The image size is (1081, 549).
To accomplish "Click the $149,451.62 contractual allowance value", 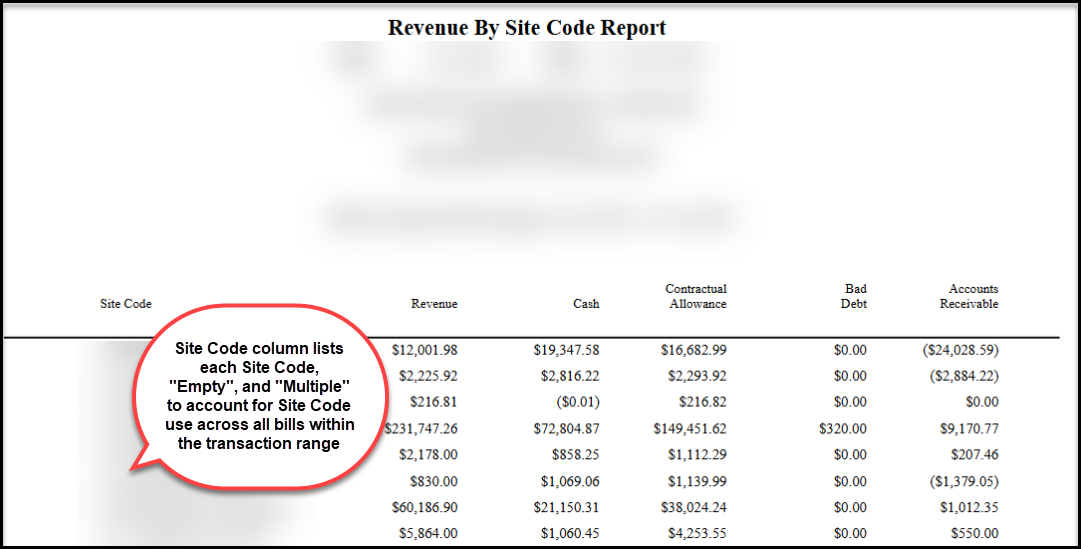I will tap(690, 428).
